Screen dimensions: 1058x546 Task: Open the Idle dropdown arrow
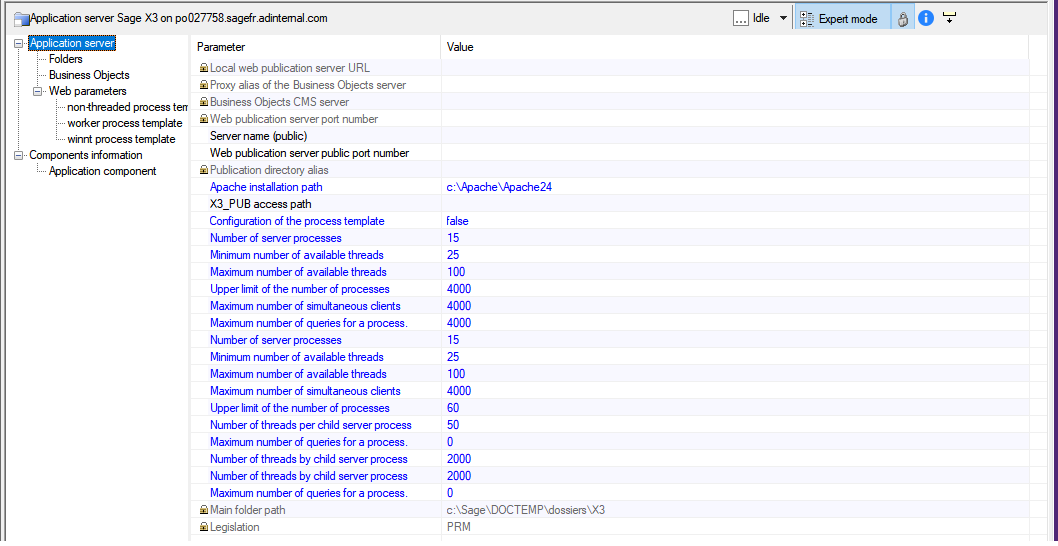coord(783,19)
